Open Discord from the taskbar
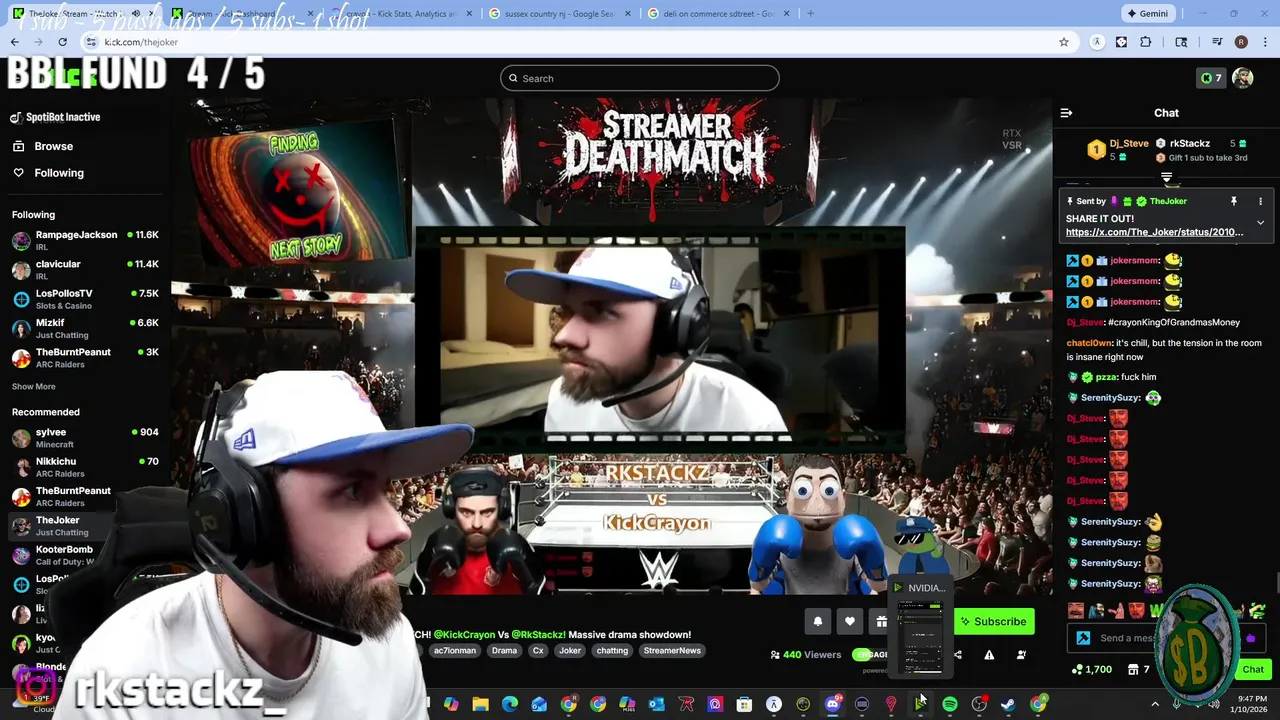The image size is (1280, 720). [x=832, y=704]
